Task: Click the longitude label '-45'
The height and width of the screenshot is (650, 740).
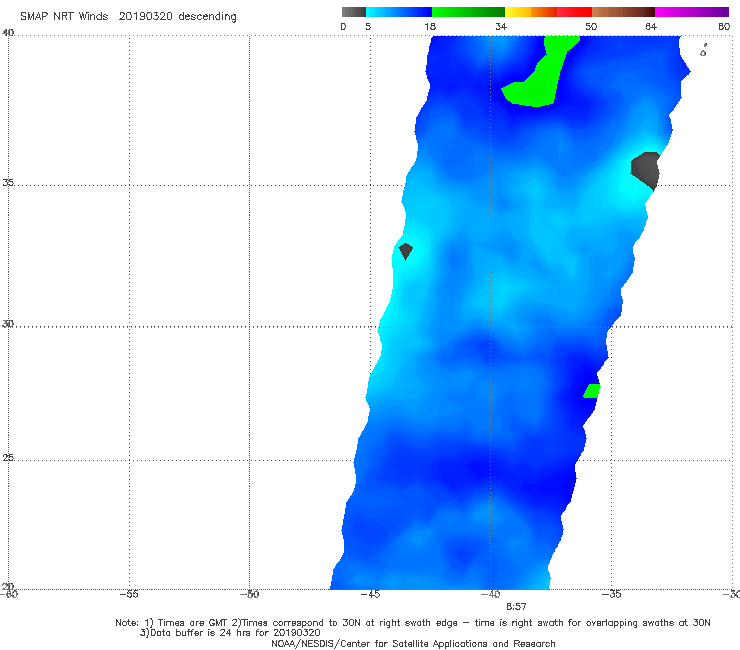Action: pyautogui.click(x=370, y=594)
